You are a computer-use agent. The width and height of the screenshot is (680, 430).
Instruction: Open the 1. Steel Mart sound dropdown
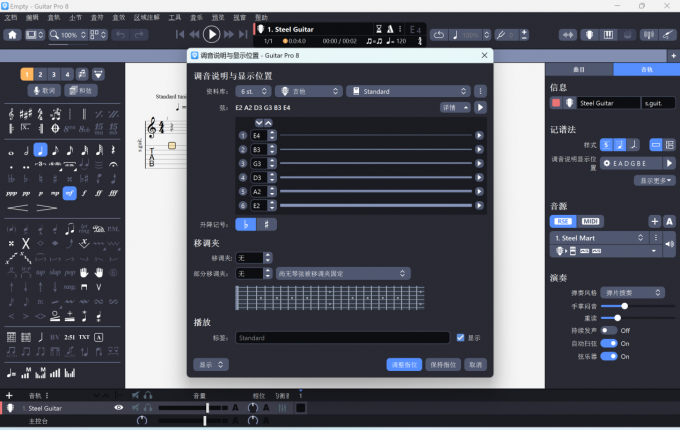pyautogui.click(x=599, y=238)
